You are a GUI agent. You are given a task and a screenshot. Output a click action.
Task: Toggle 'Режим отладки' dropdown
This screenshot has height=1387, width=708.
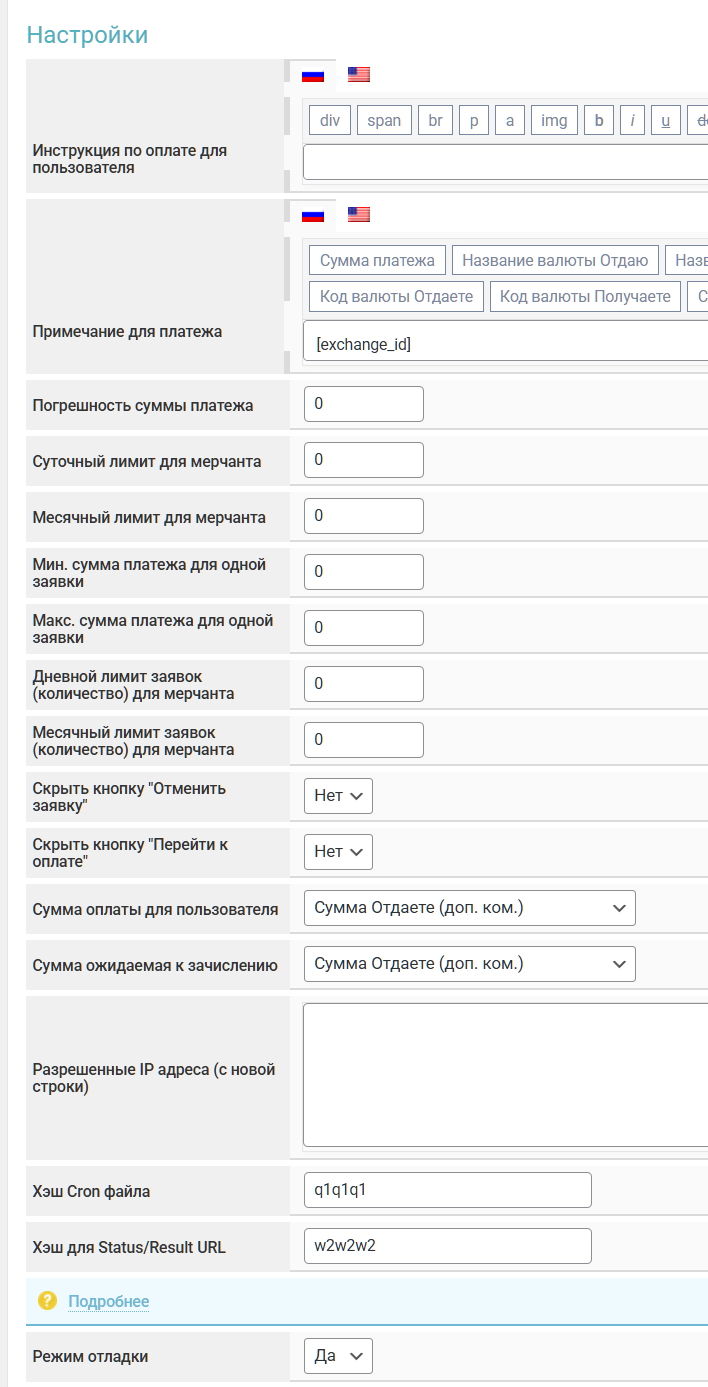tap(338, 1356)
